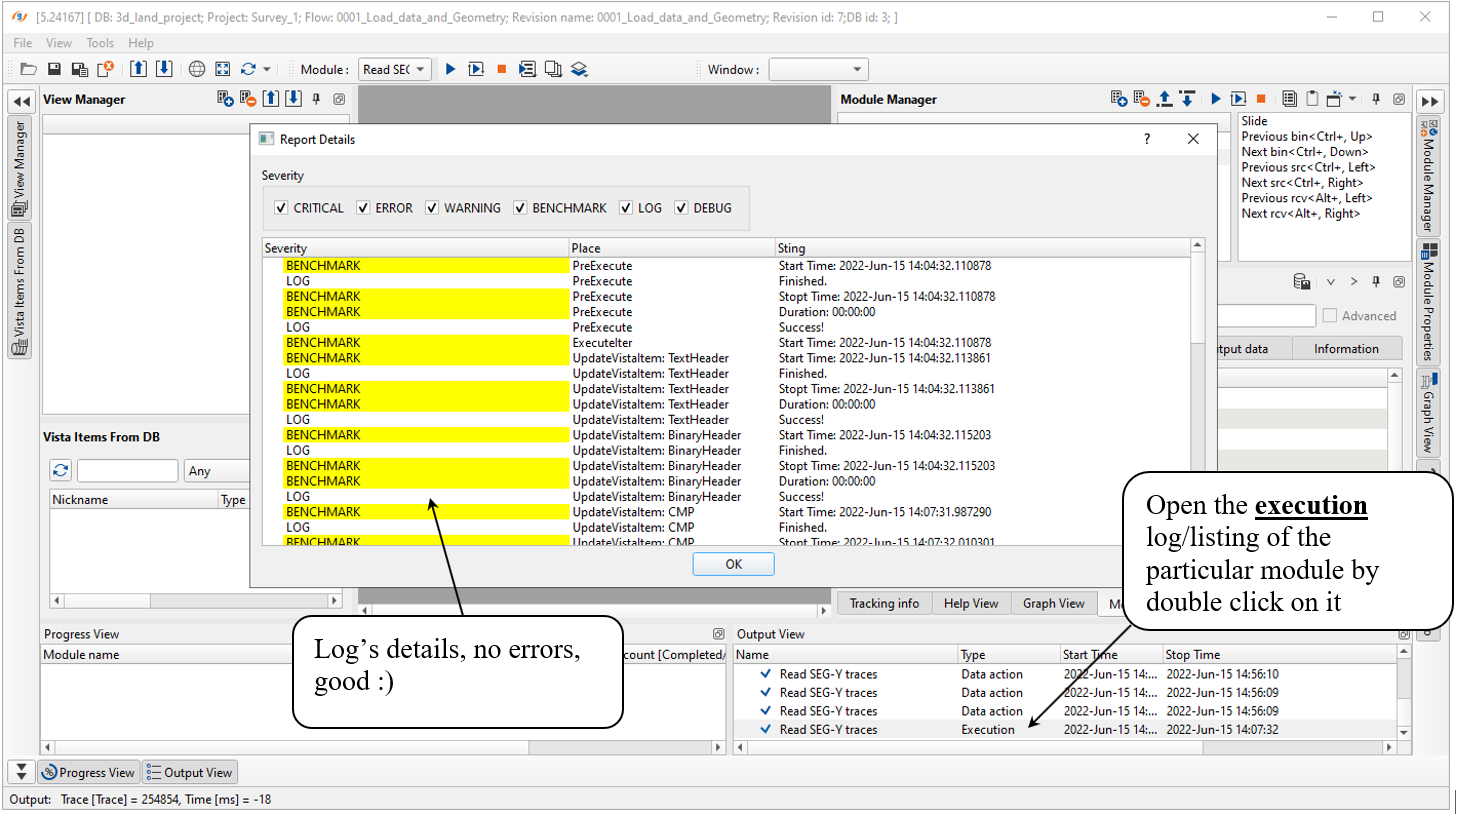Viewport: 1457px width, 814px height.
Task: Click add module icon in Module Manager
Action: click(x=1118, y=98)
